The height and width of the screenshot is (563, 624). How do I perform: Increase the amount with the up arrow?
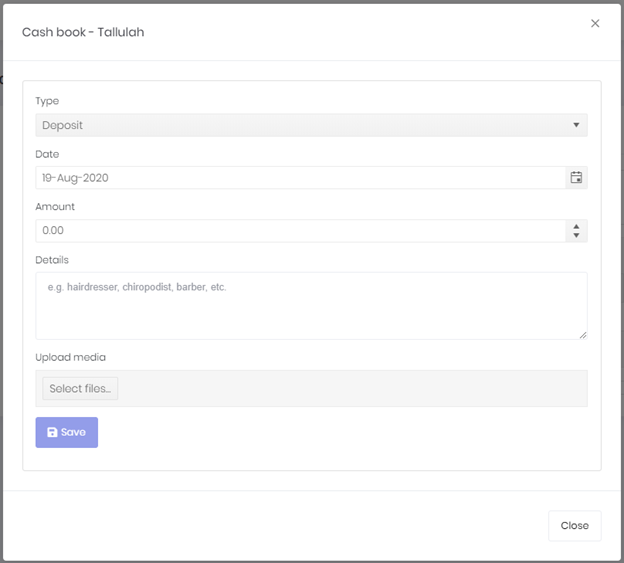pyautogui.click(x=576, y=226)
